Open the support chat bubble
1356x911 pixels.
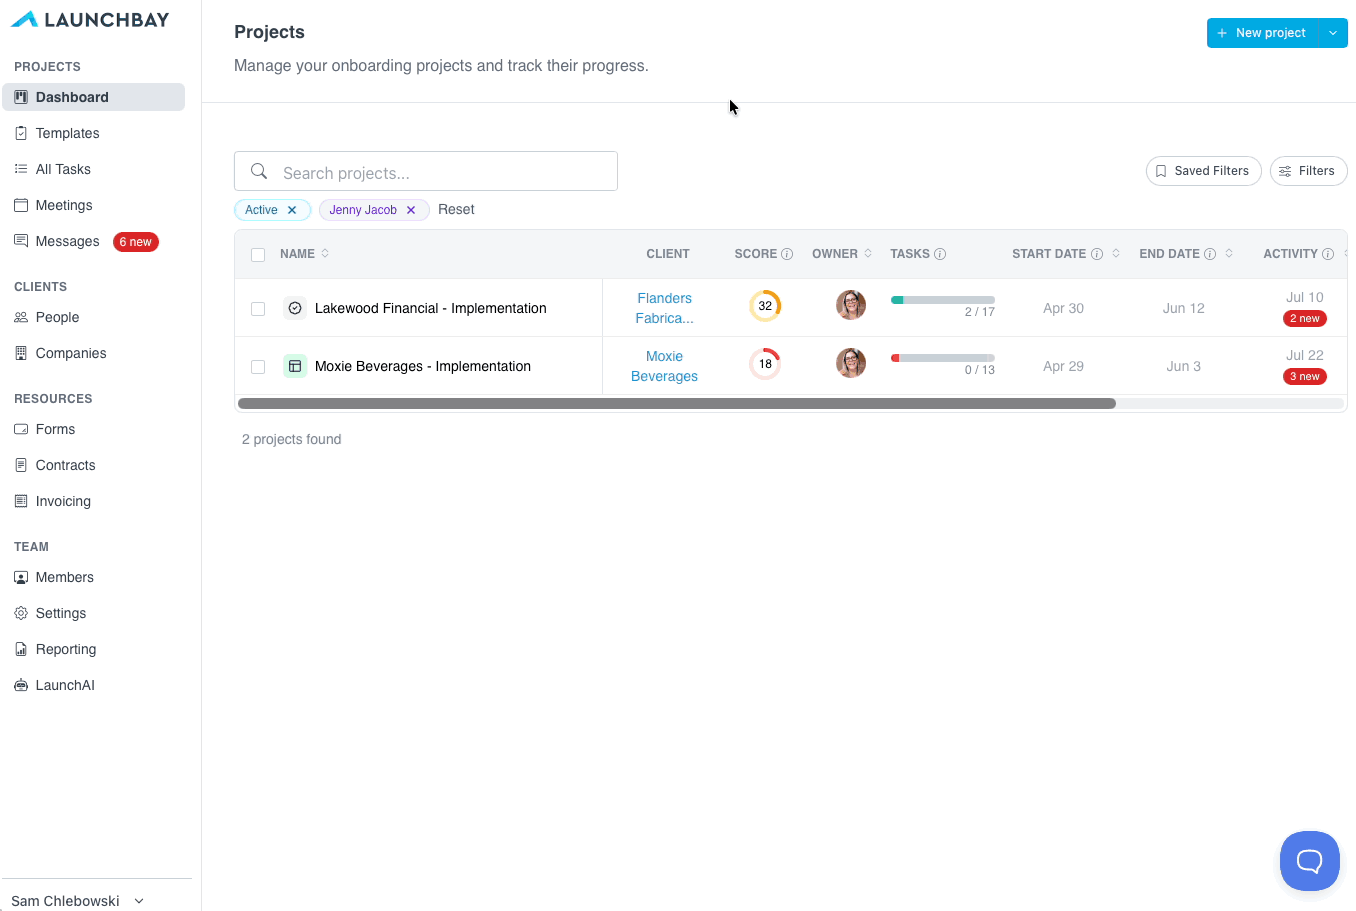(1310, 861)
